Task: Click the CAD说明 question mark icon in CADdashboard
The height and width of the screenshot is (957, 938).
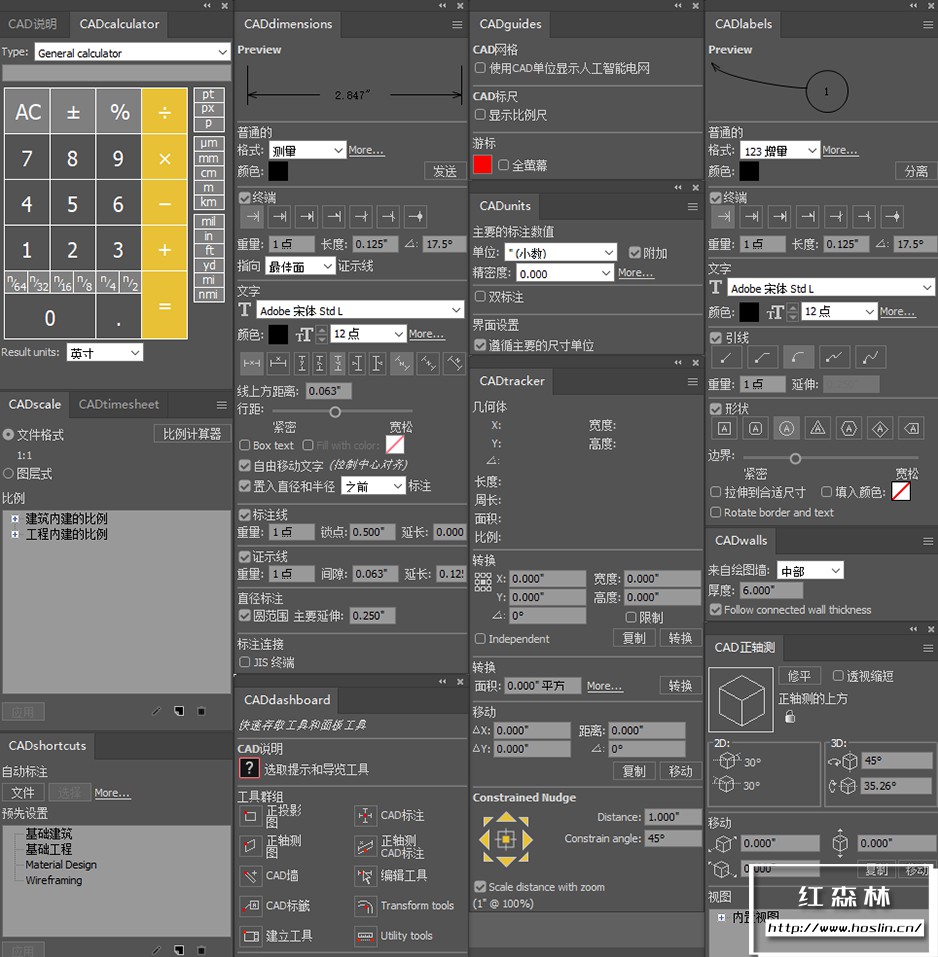Action: pyautogui.click(x=249, y=768)
